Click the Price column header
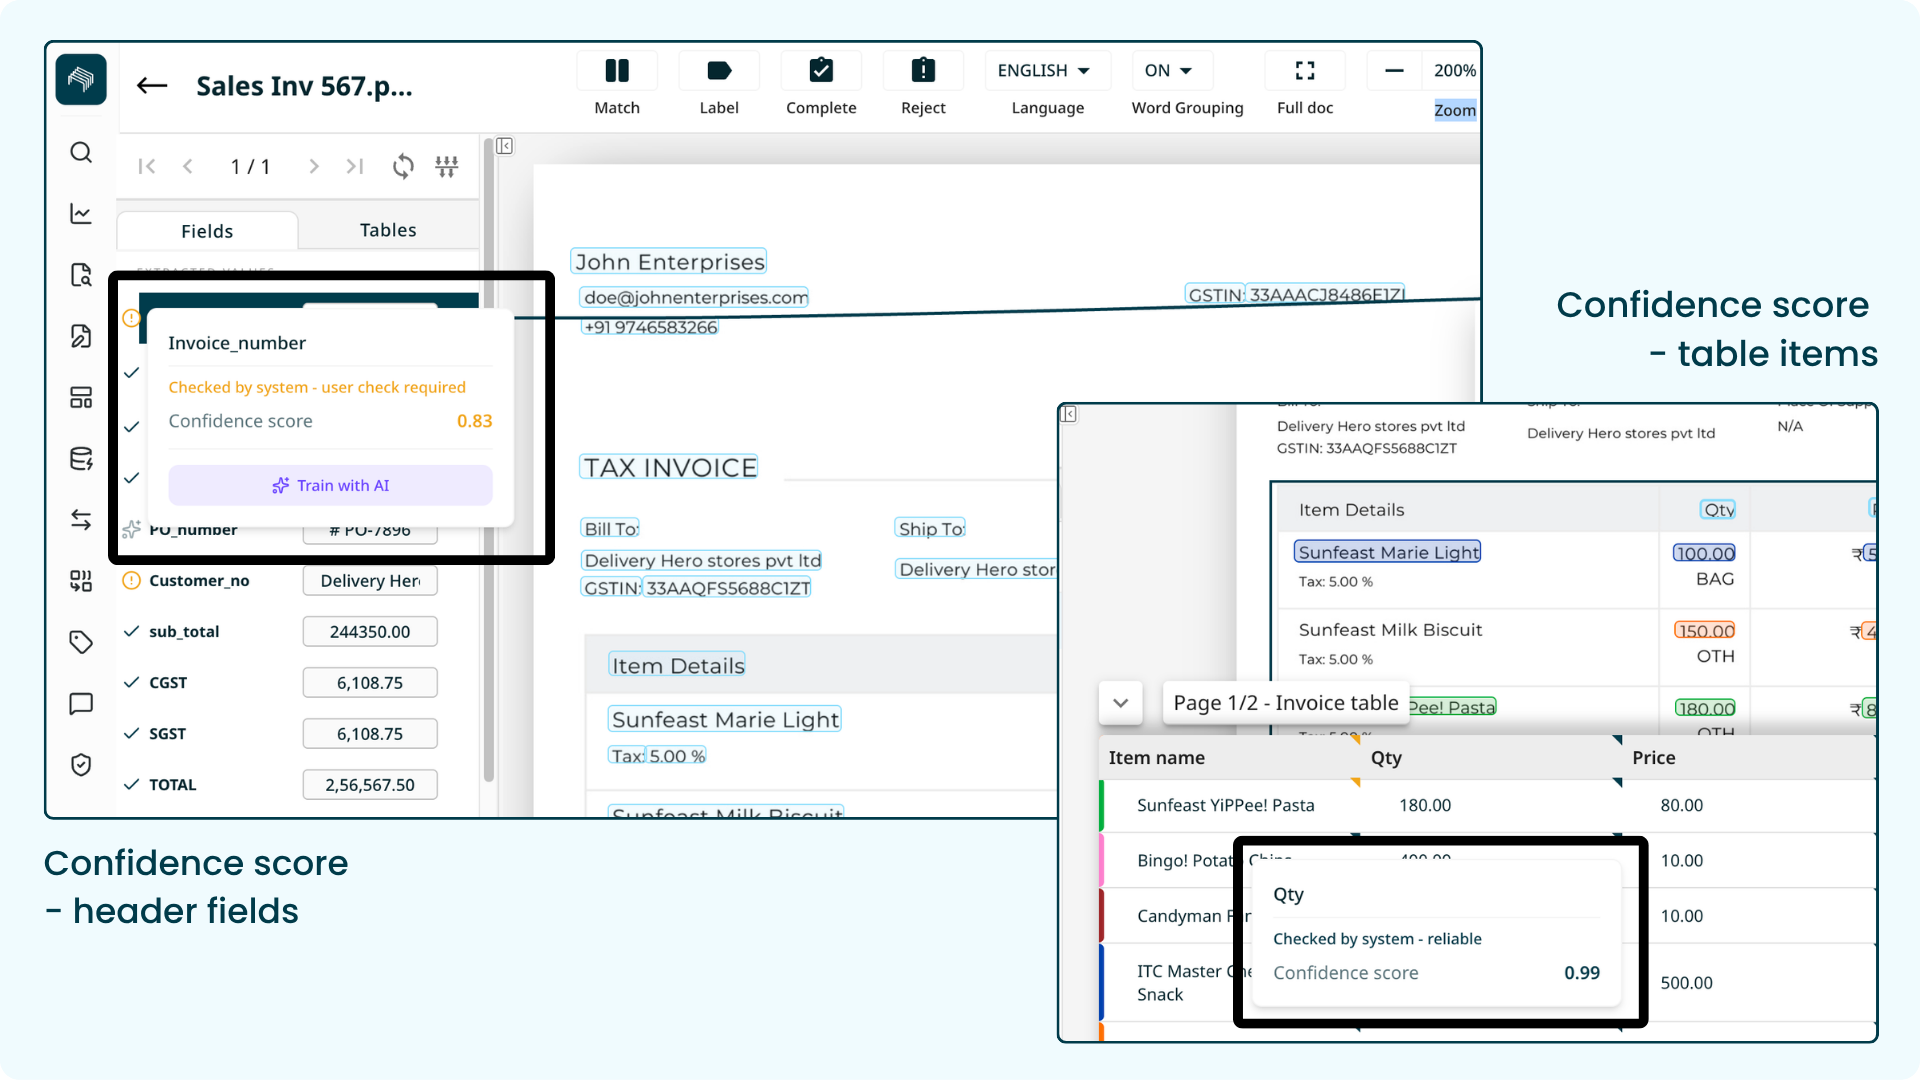This screenshot has height=1080, width=1920. [x=1654, y=758]
